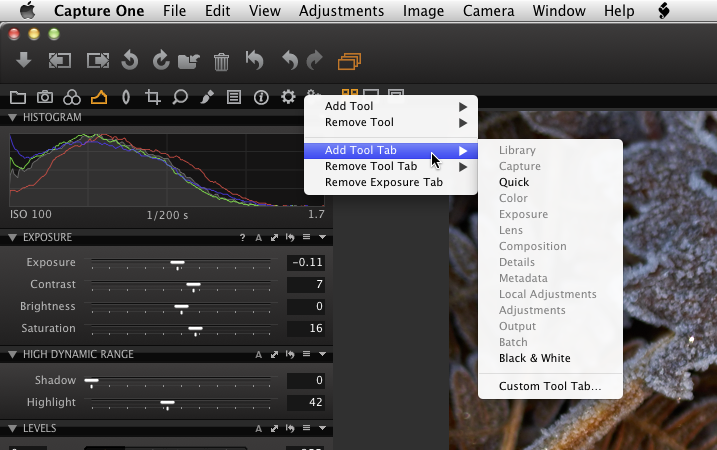This screenshot has width=717, height=450.
Task: Click the Contrast slider handle
Action: tap(193, 285)
